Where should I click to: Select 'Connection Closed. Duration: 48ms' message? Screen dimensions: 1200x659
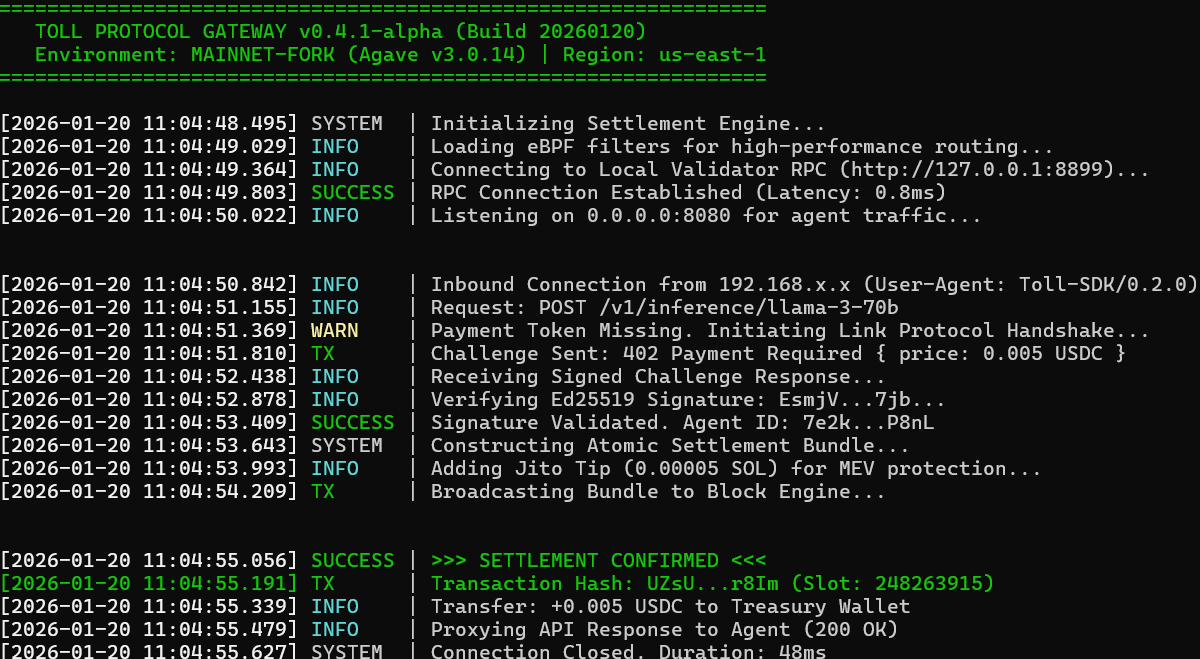[628, 651]
